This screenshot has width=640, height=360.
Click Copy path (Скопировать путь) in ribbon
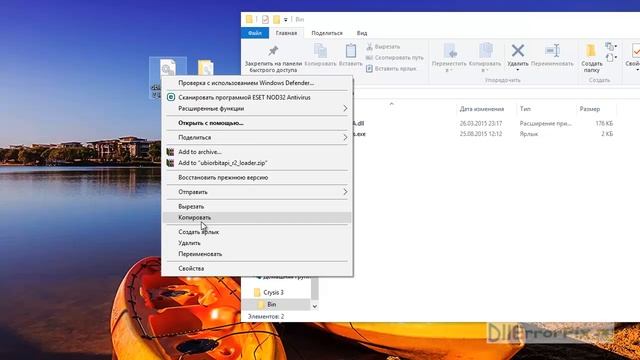(x=394, y=58)
